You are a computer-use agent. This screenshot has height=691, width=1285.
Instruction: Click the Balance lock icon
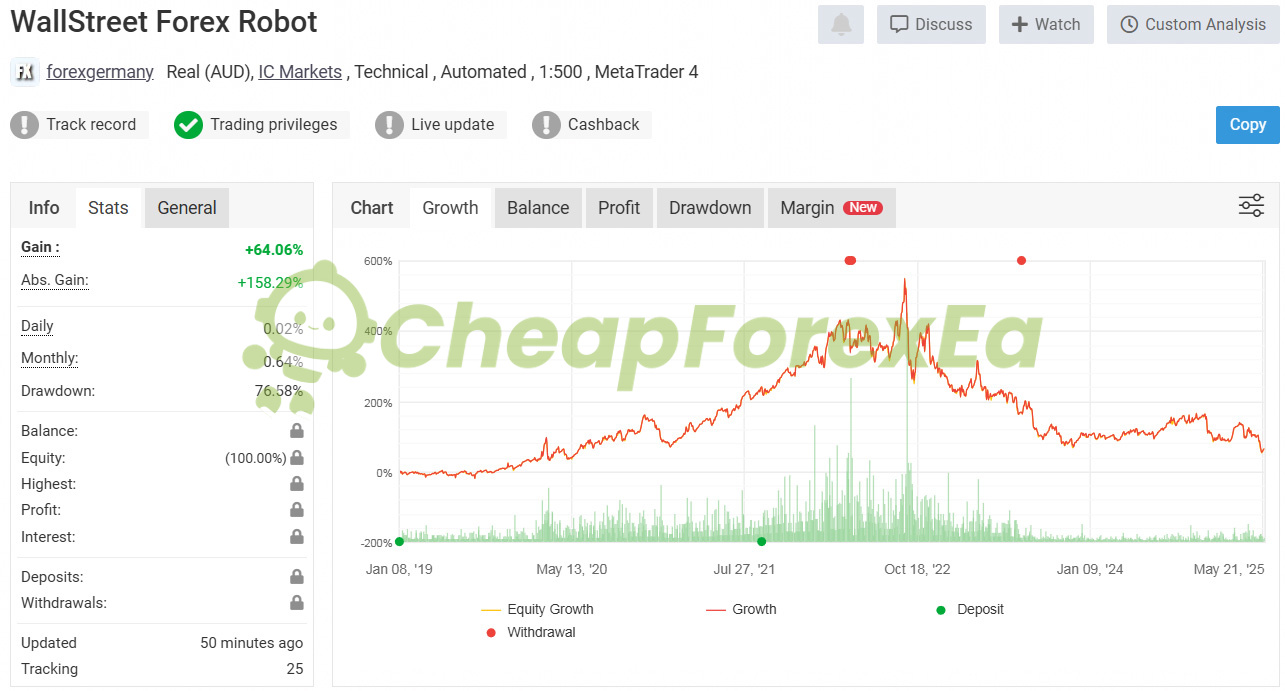pos(297,431)
